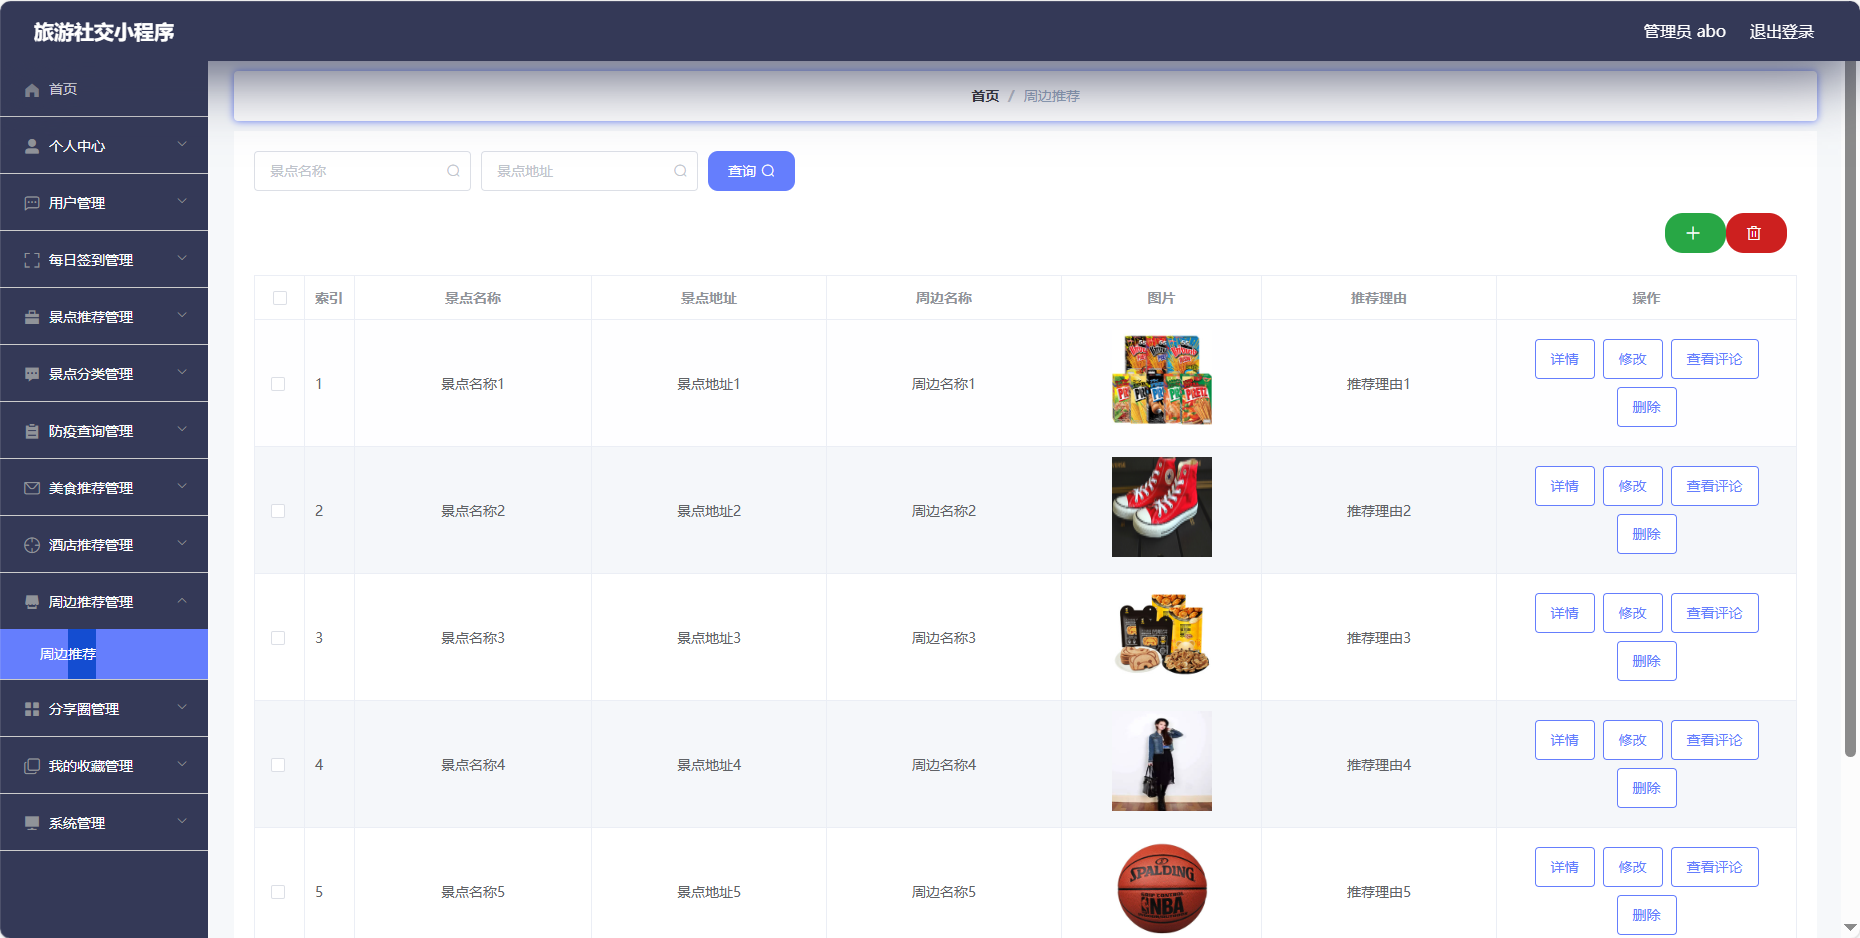Viewport: 1860px width, 938px height.
Task: Open the 首页 sidebar menu item
Action: pos(104,89)
